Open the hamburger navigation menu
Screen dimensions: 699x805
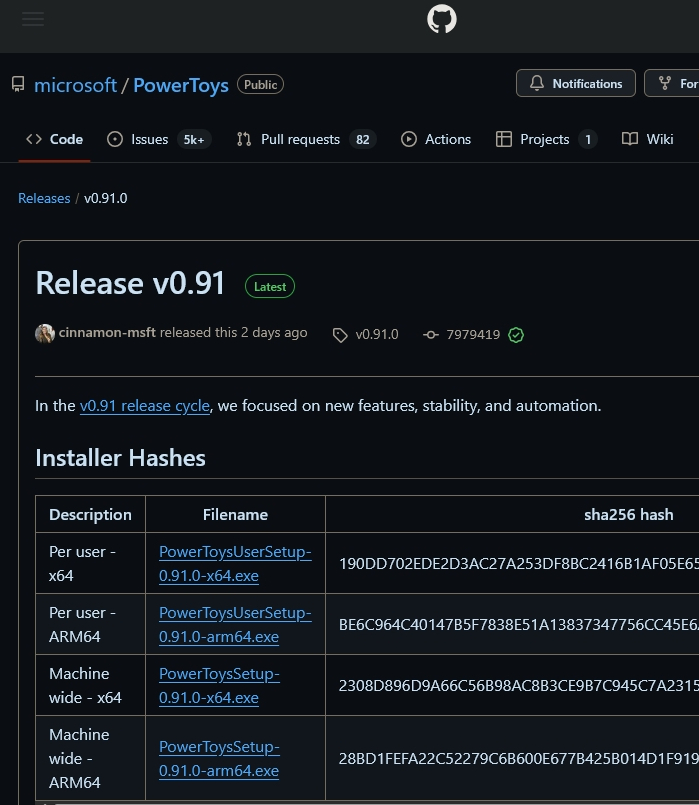[33, 20]
